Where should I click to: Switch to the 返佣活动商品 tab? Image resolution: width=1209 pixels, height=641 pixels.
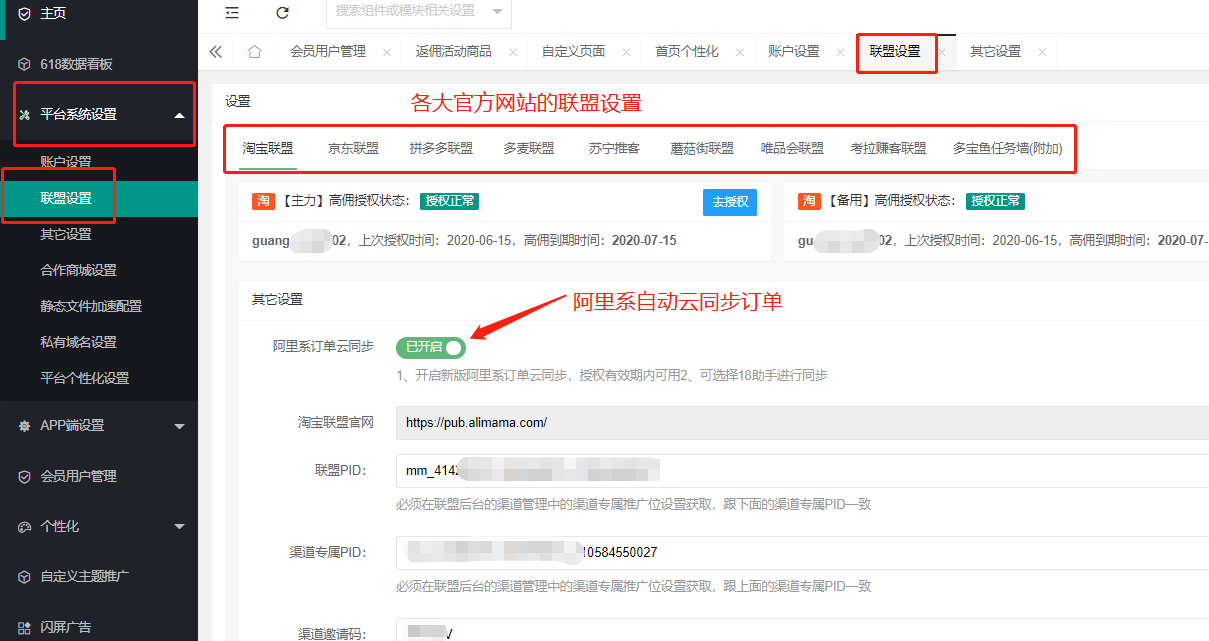454,52
